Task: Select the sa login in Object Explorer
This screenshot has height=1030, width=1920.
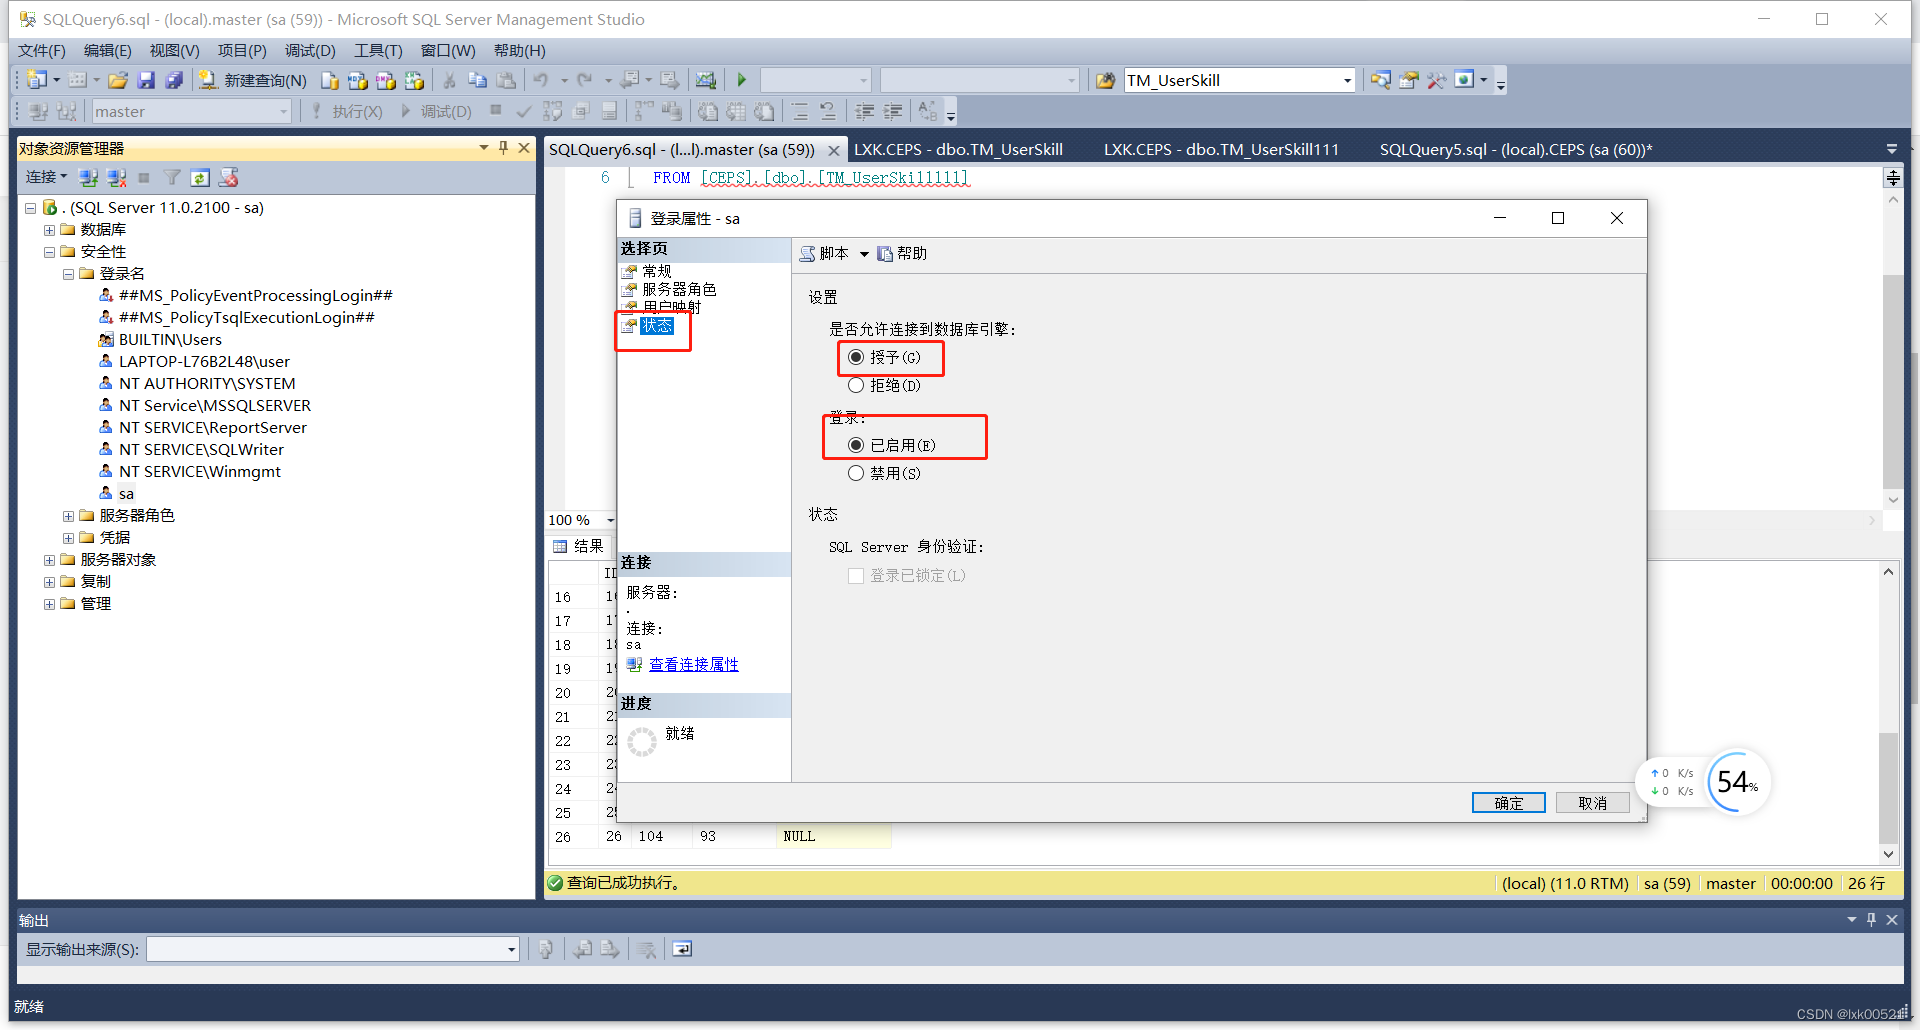Action: pos(126,493)
